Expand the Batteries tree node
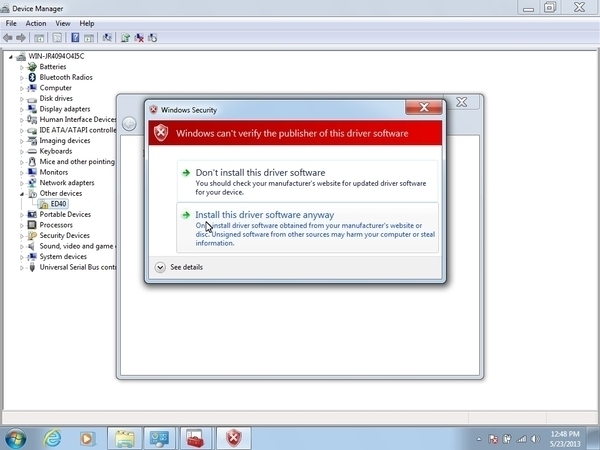This screenshot has width=600, height=450. [22, 66]
